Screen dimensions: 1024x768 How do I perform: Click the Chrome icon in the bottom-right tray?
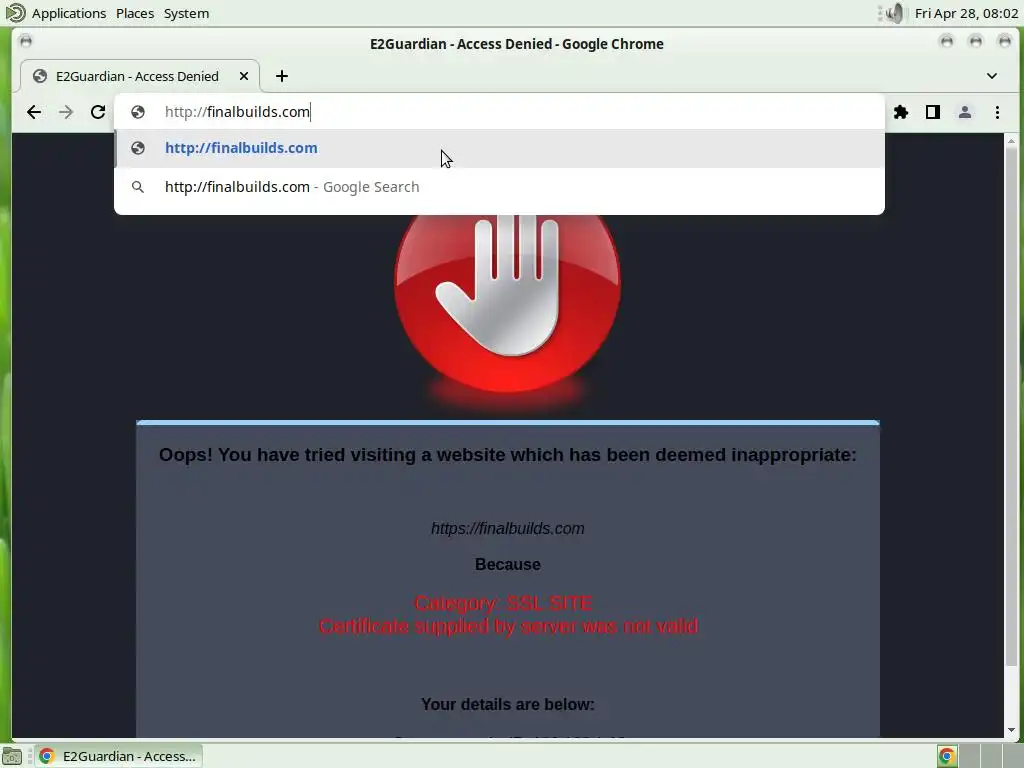pos(946,756)
